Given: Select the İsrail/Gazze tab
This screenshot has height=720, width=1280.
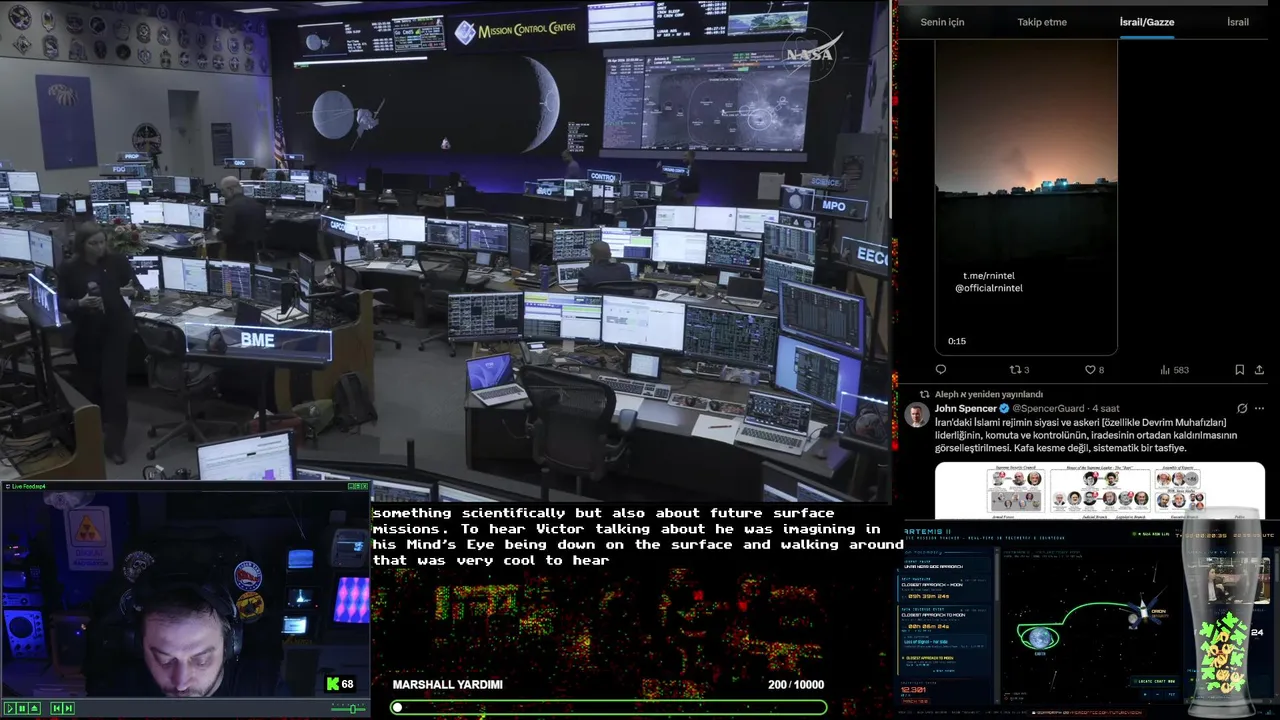Looking at the screenshot, I should [1147, 22].
